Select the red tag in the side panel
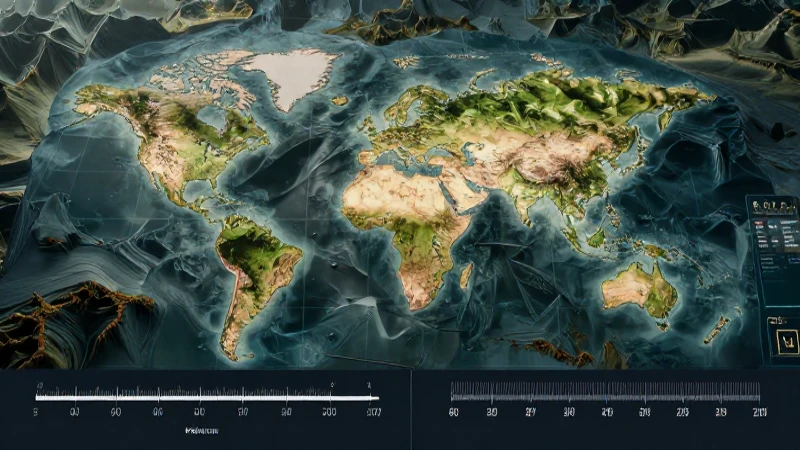 758,223
